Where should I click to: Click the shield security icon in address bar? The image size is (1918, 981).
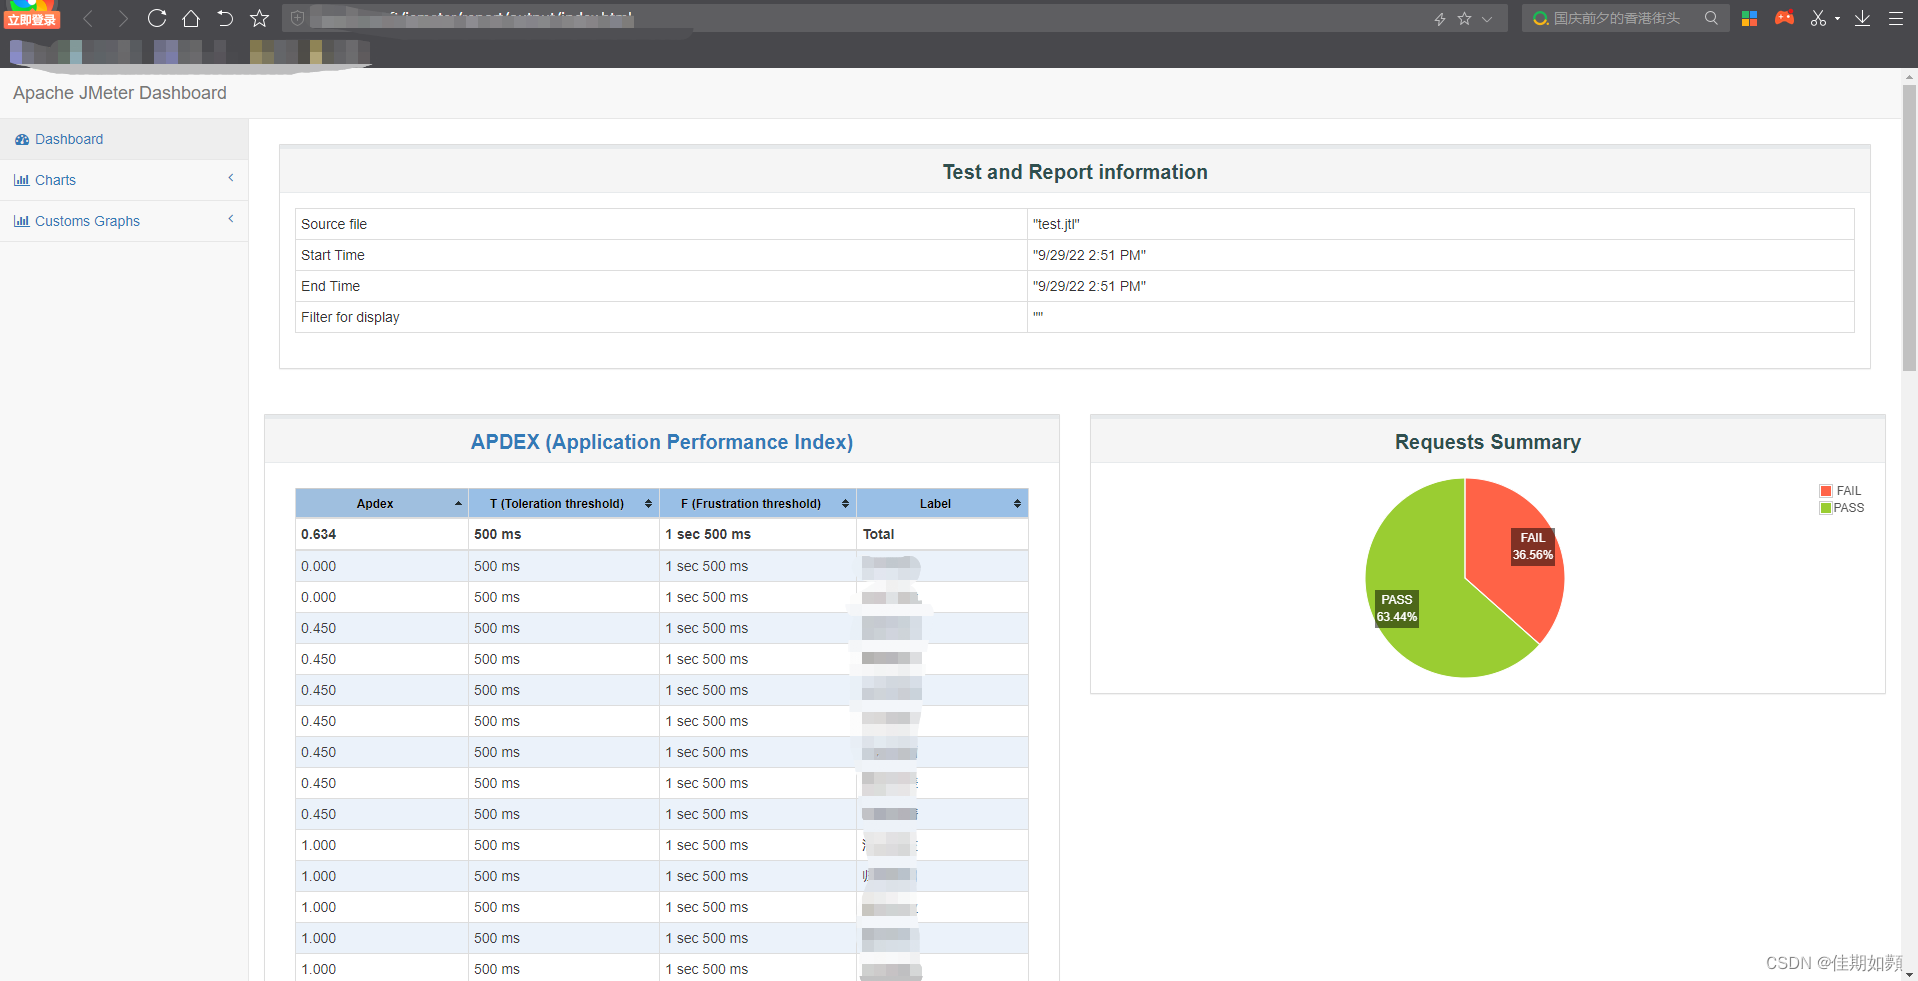click(297, 18)
